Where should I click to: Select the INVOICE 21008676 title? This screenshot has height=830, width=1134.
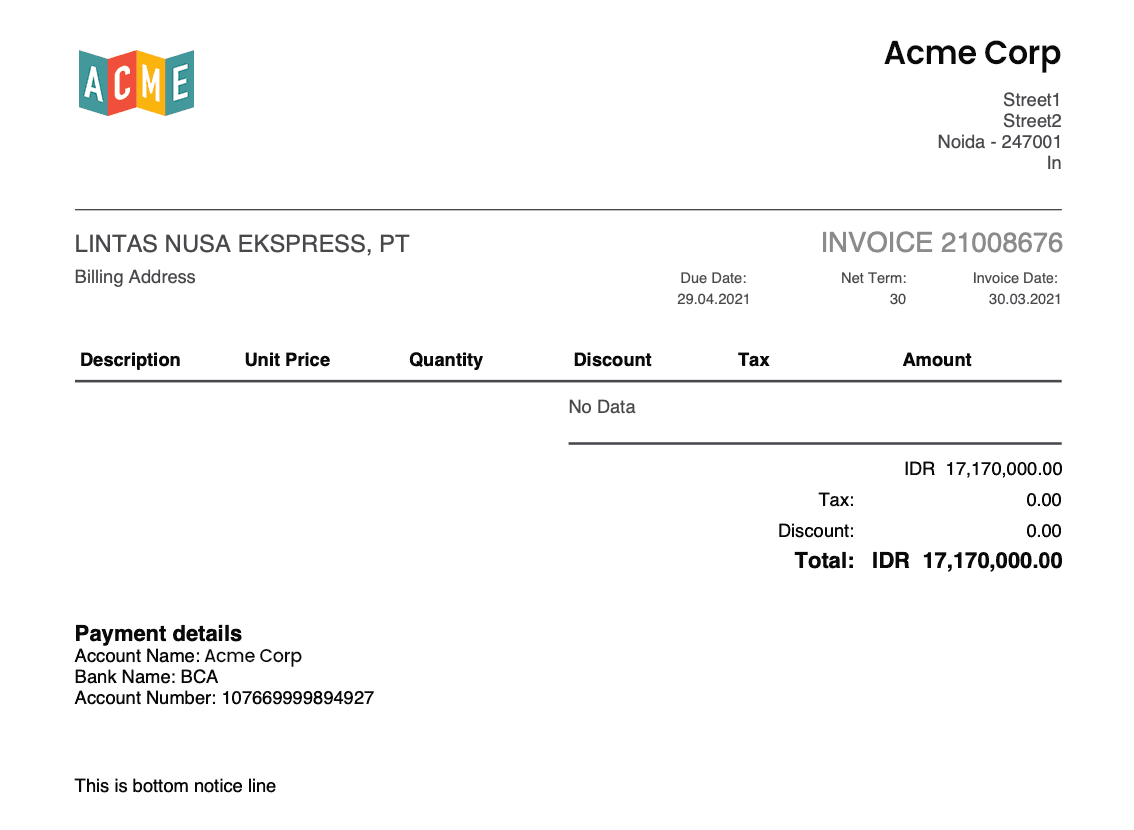click(x=941, y=243)
